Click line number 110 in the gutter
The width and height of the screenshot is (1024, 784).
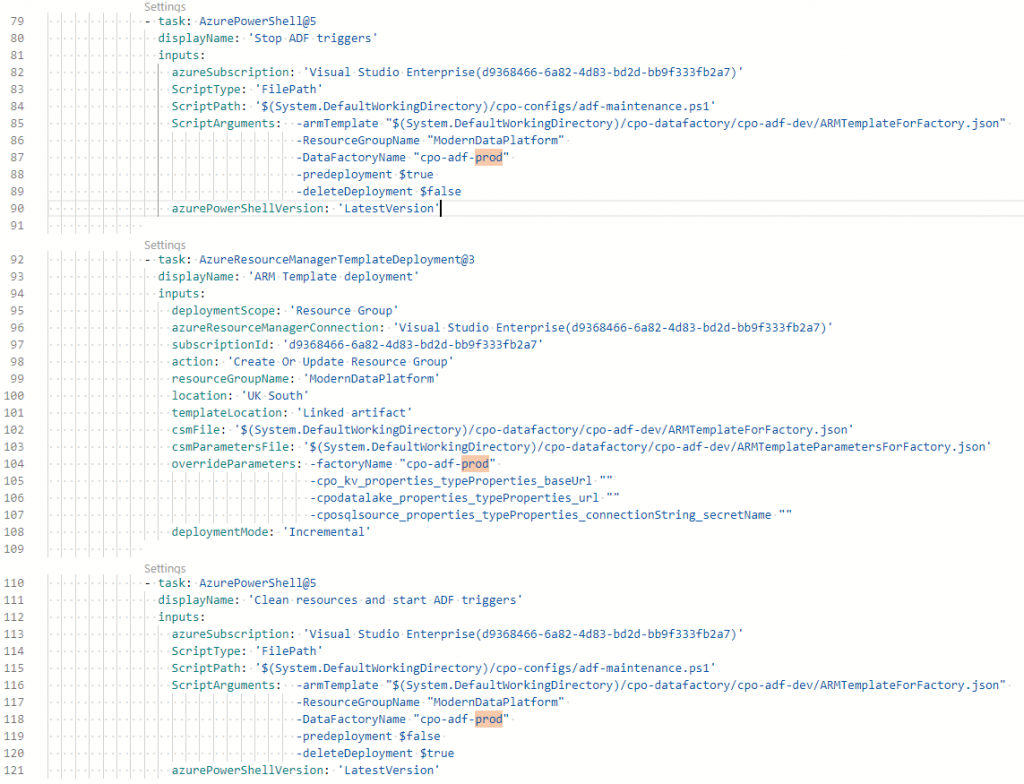click(x=17, y=582)
